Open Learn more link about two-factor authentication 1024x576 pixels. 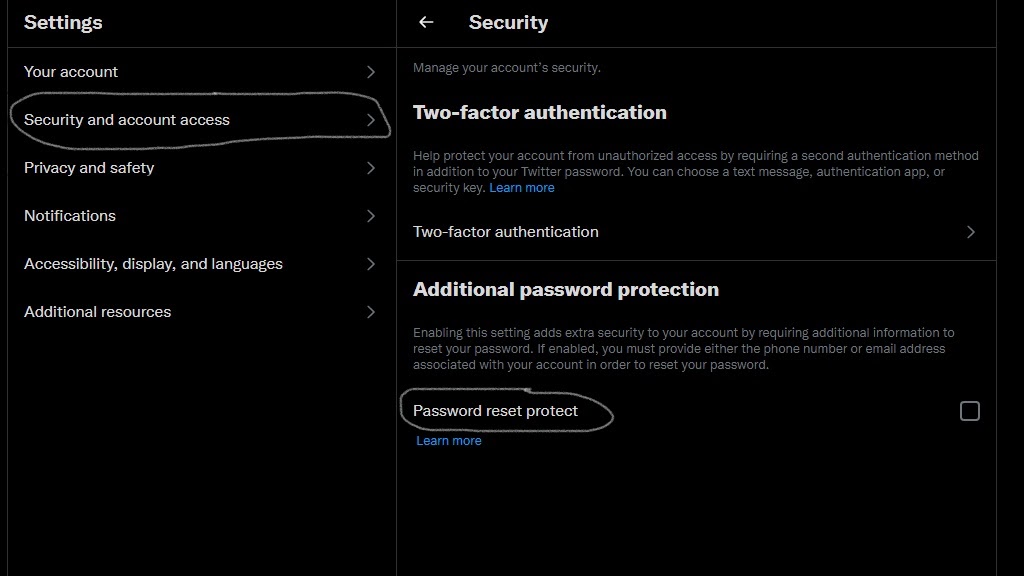tap(522, 188)
